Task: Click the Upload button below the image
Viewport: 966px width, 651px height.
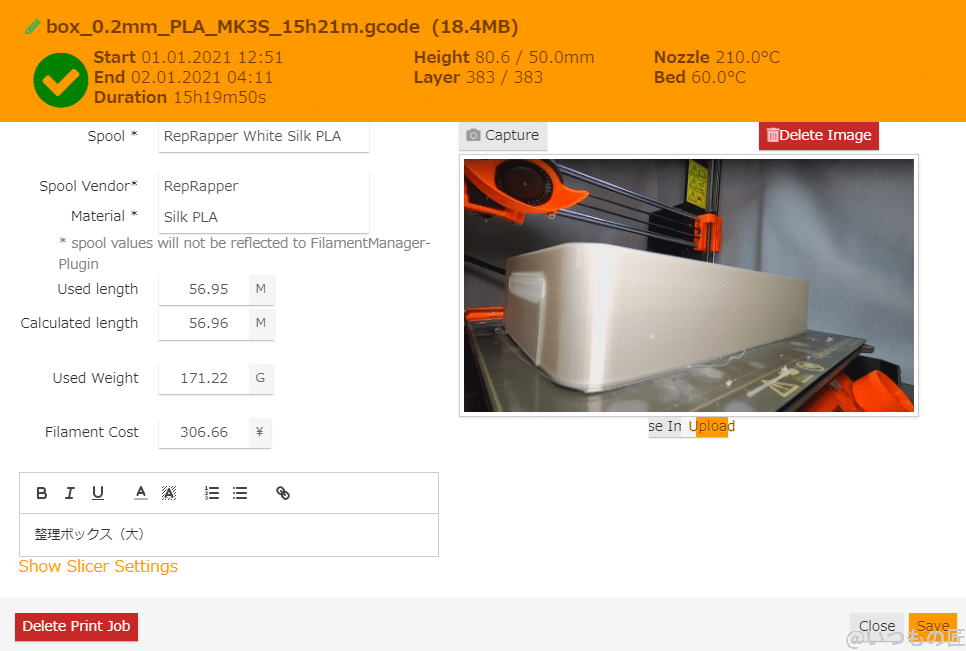Action: (711, 426)
